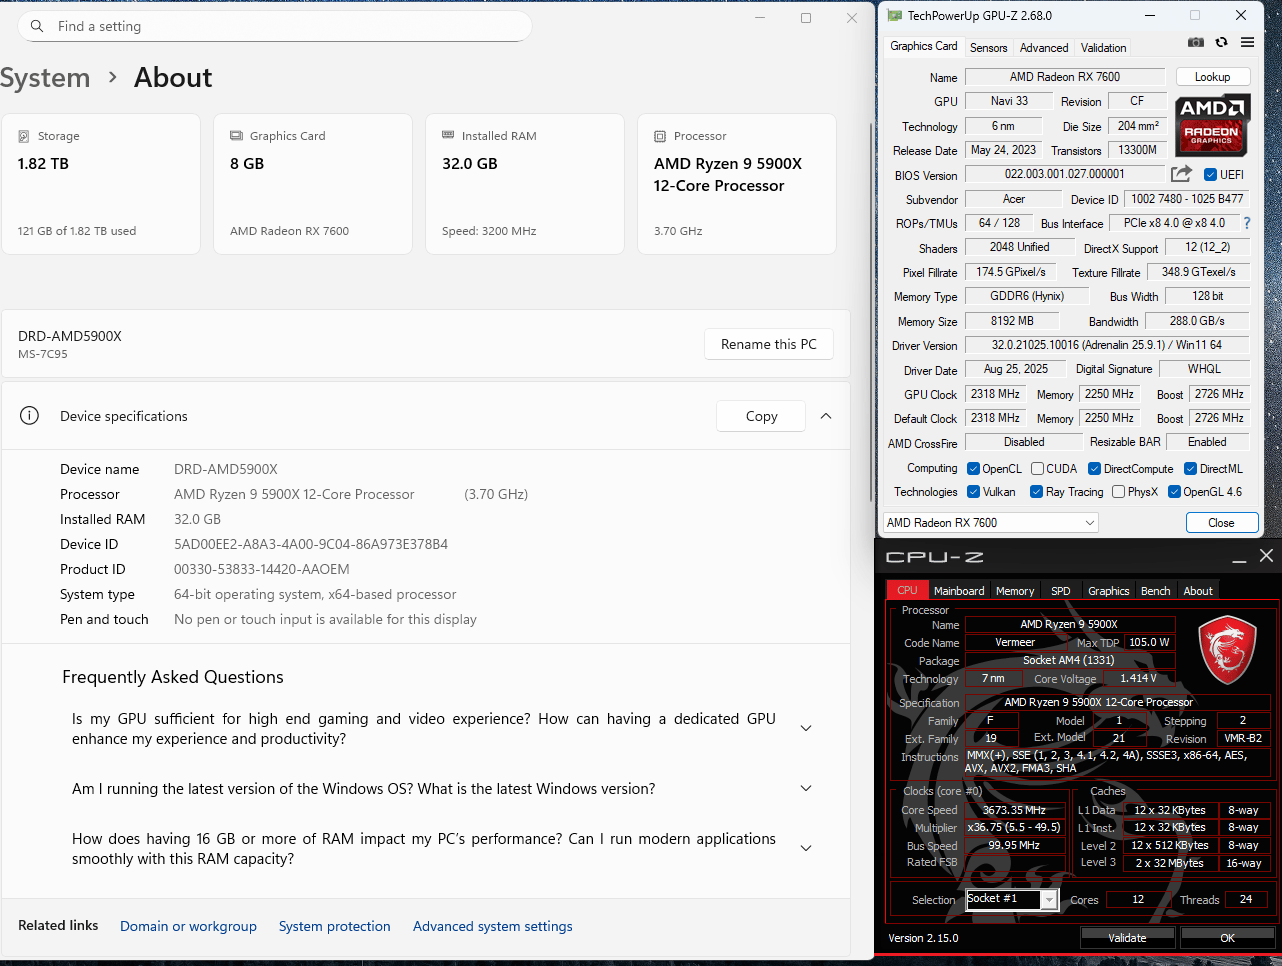Open the Mainboard tab in CPU-Z

click(959, 591)
